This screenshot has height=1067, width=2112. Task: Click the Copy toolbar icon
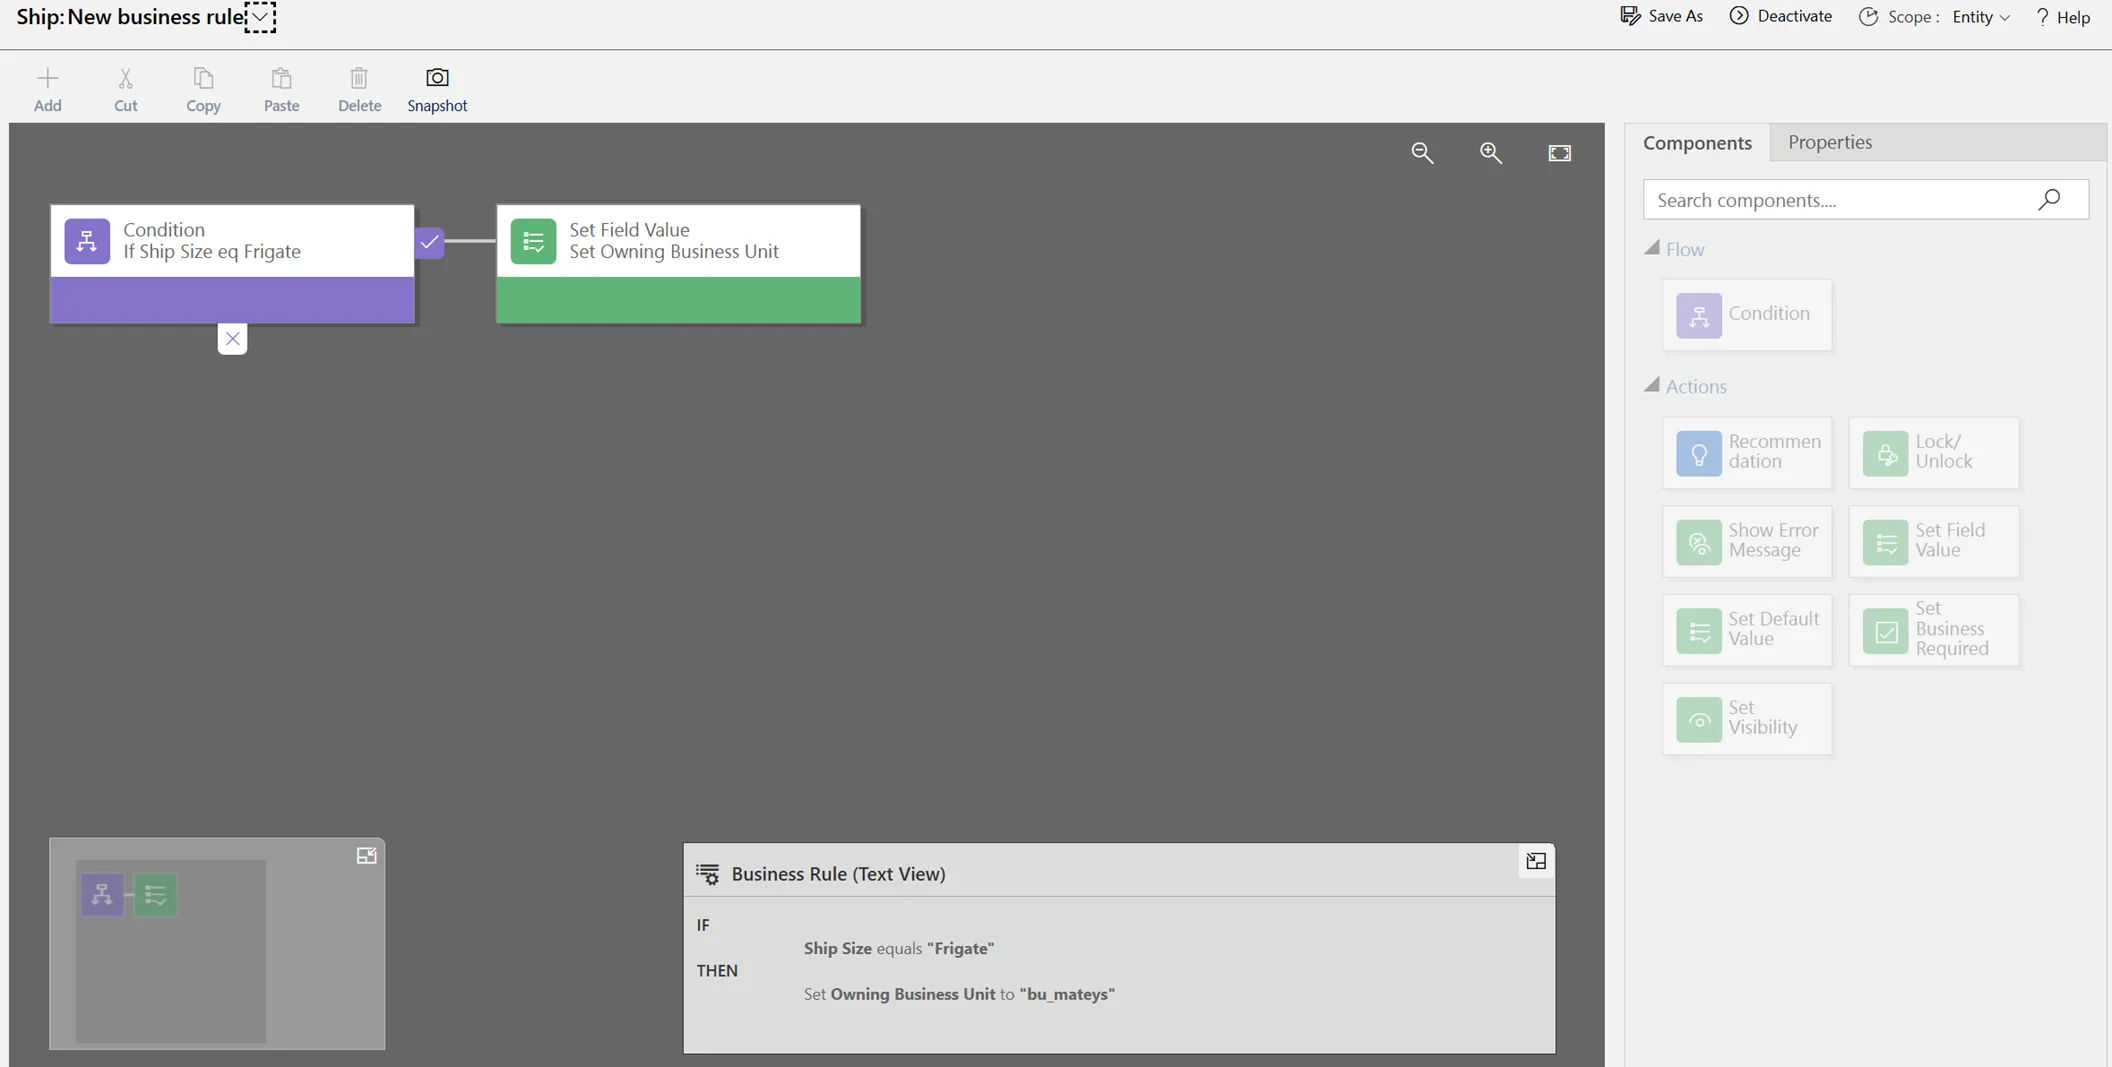(x=203, y=79)
